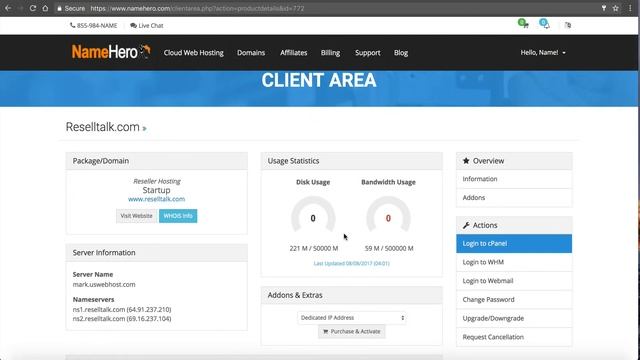This screenshot has width=640, height=360.
Task: Click 59 M / 500000 M bandwidth value
Action: click(389, 248)
